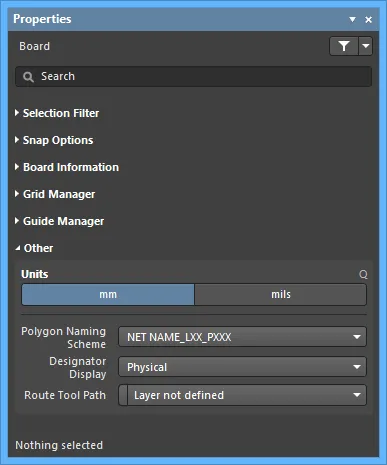Close the Properties panel
The height and width of the screenshot is (465, 387).
368,20
